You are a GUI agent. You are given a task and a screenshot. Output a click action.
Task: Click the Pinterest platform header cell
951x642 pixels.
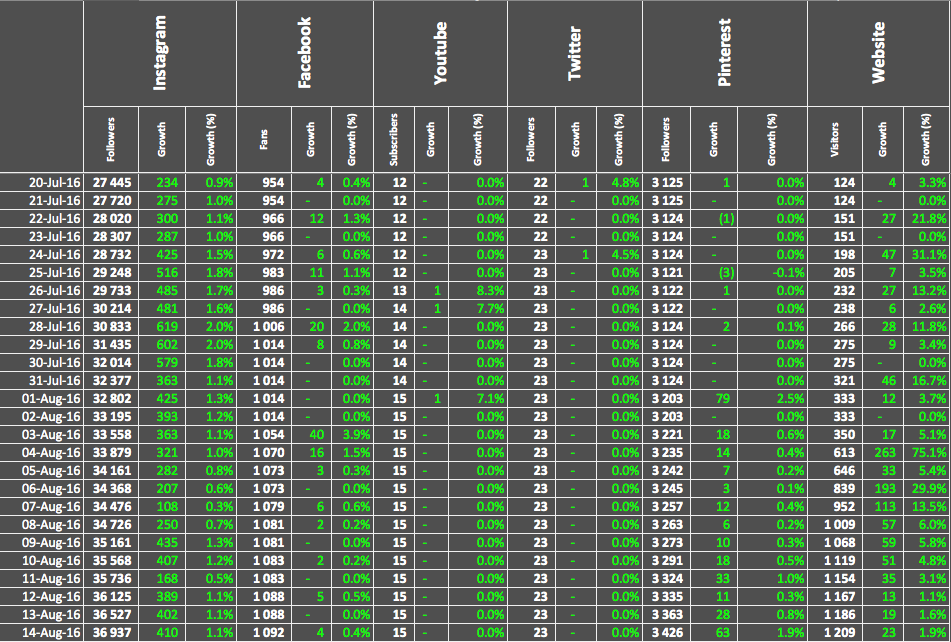coord(725,53)
